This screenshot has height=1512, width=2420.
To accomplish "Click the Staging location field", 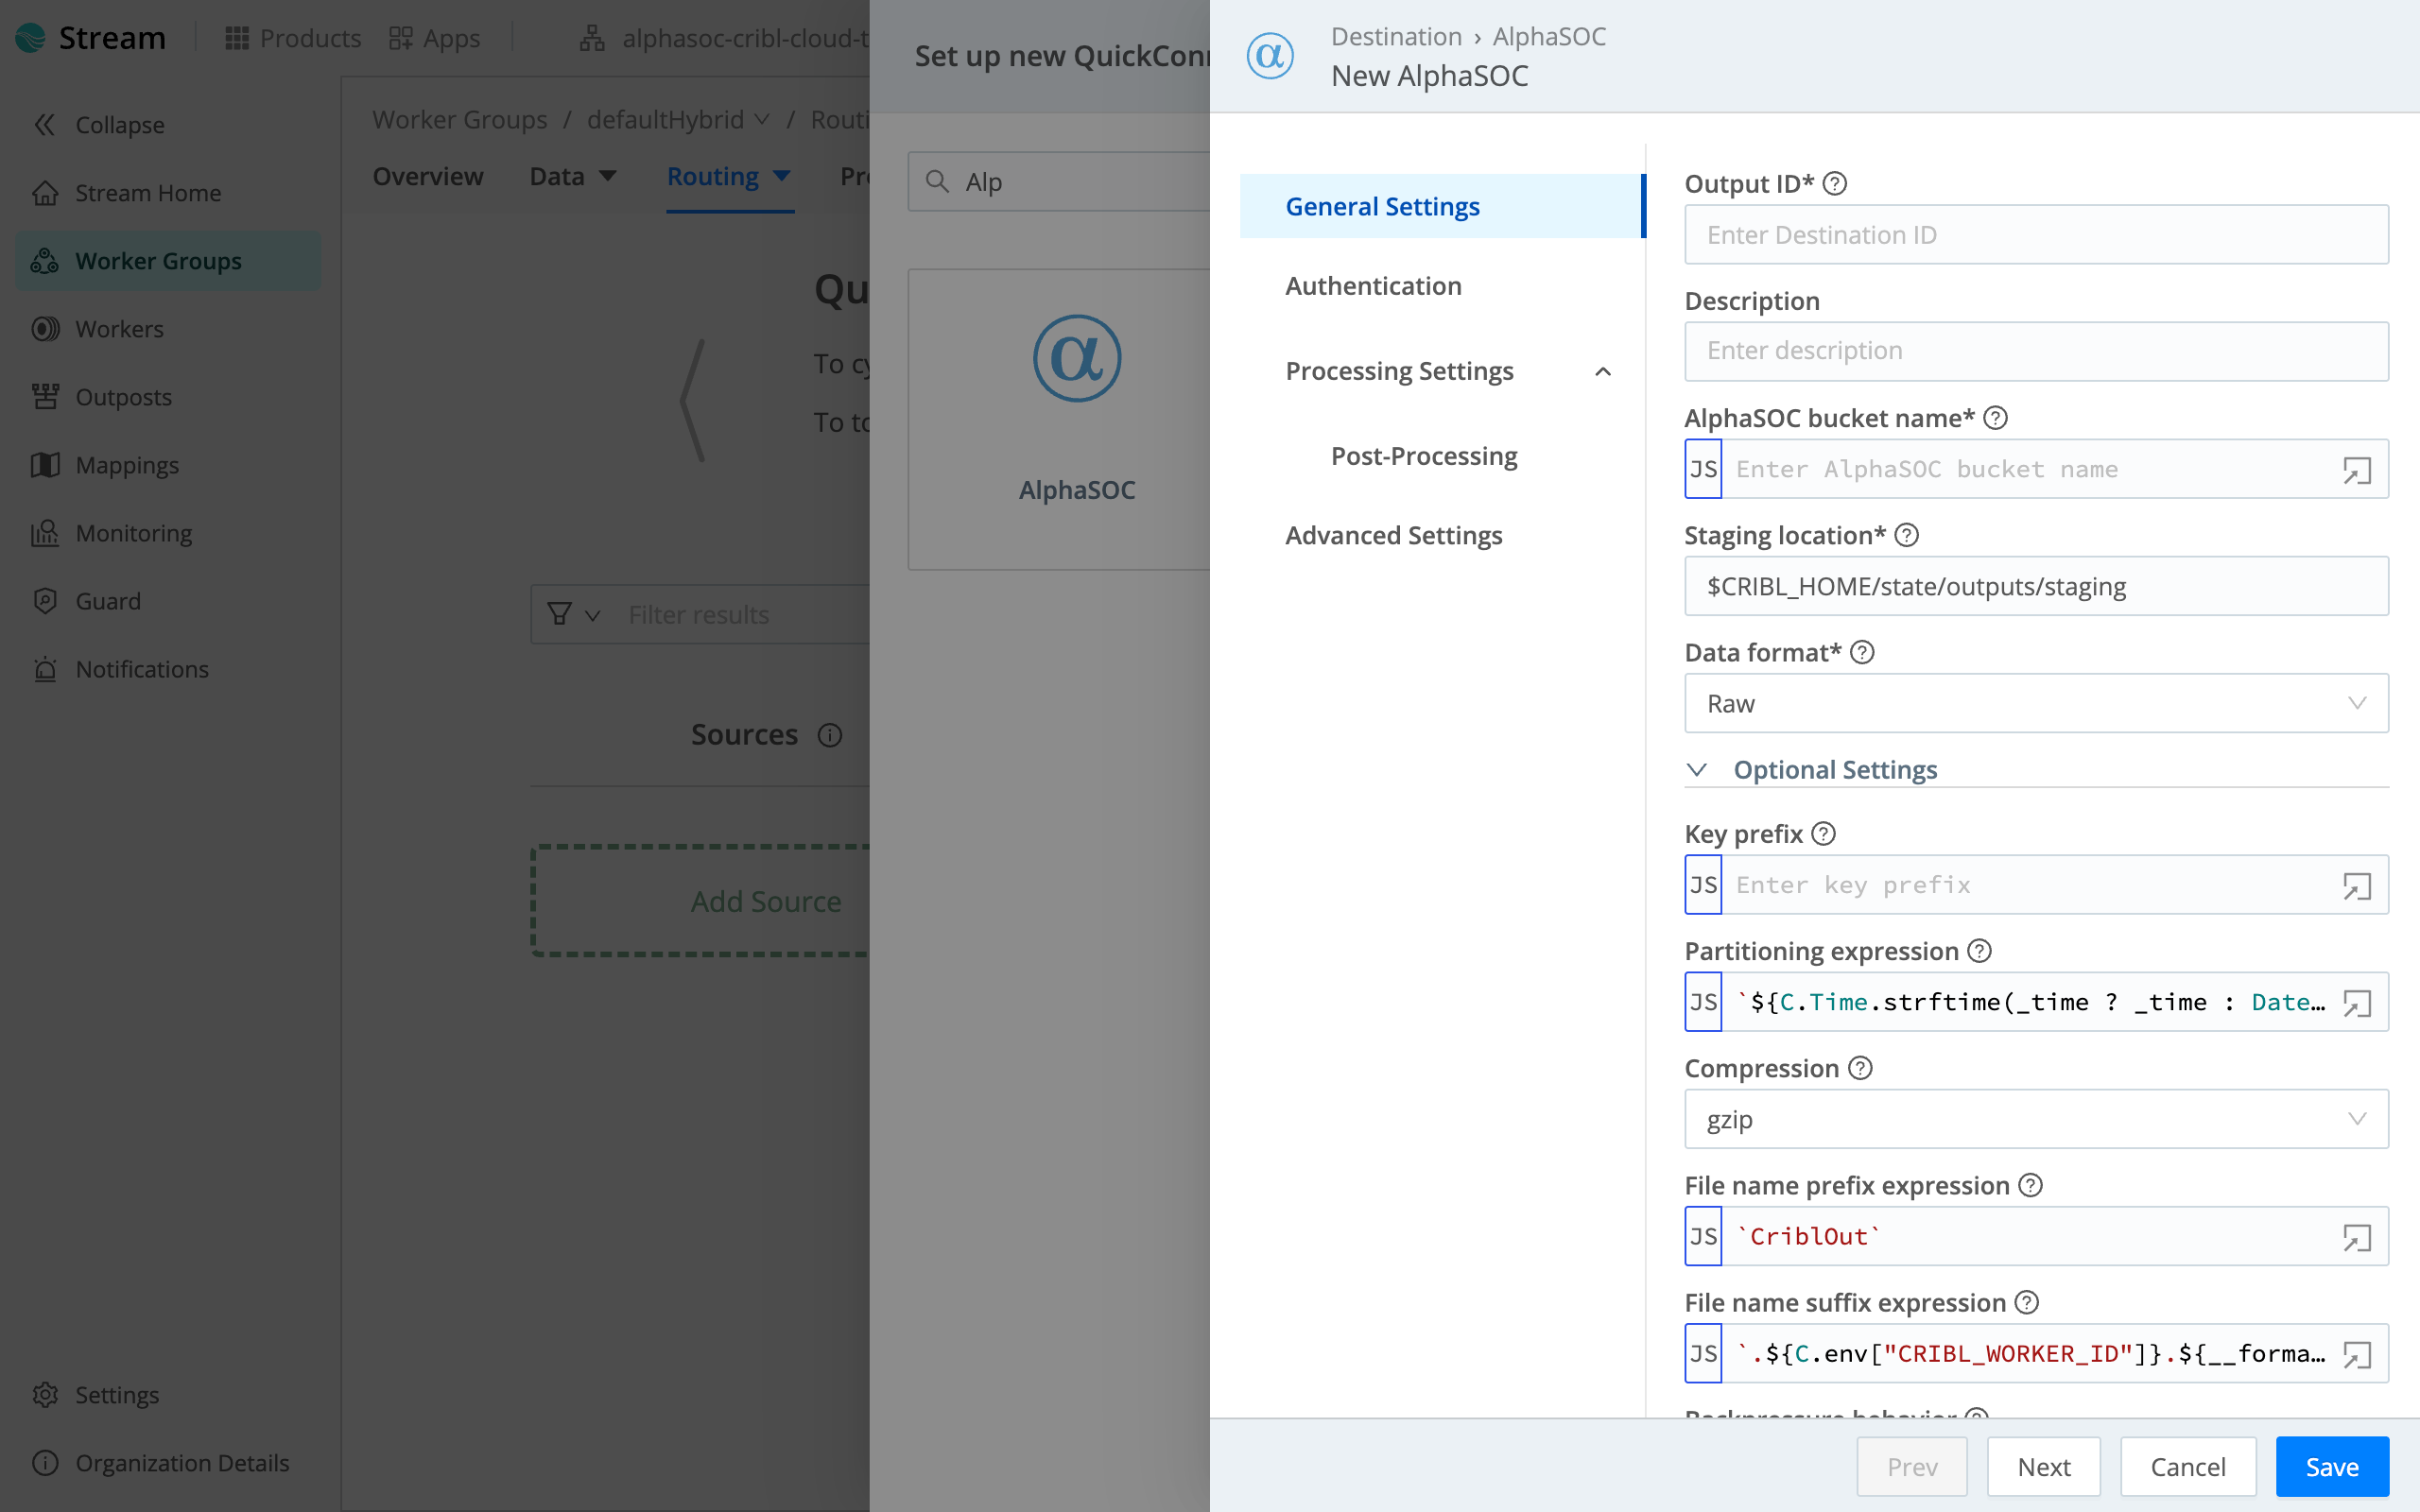I will click(x=2036, y=586).
